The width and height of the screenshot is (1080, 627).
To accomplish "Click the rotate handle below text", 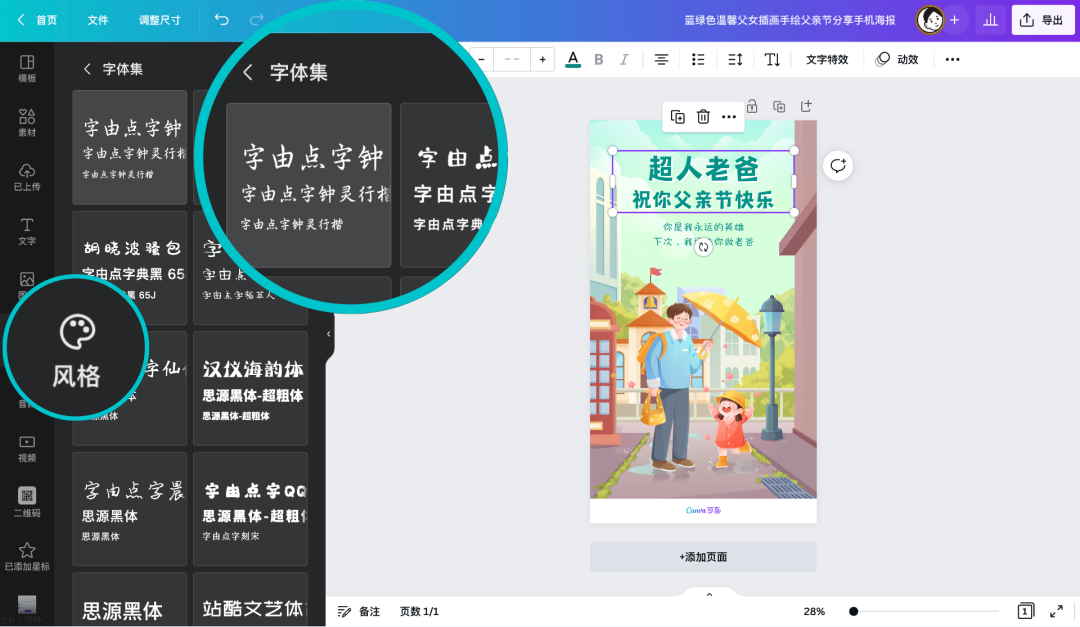I will 703,247.
